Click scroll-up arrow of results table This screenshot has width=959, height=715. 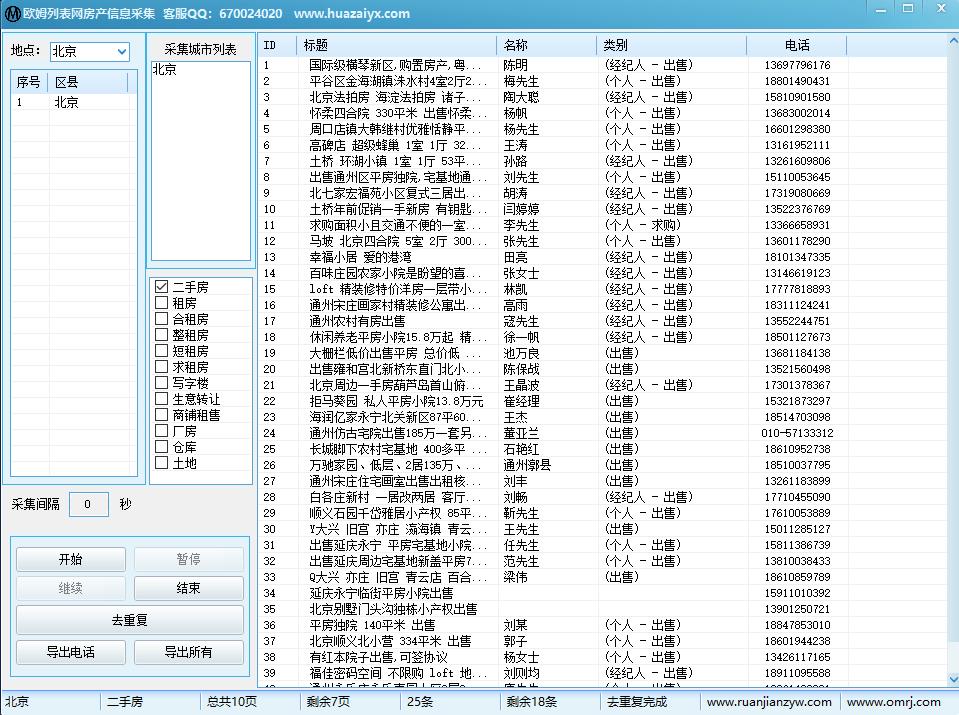point(953,42)
